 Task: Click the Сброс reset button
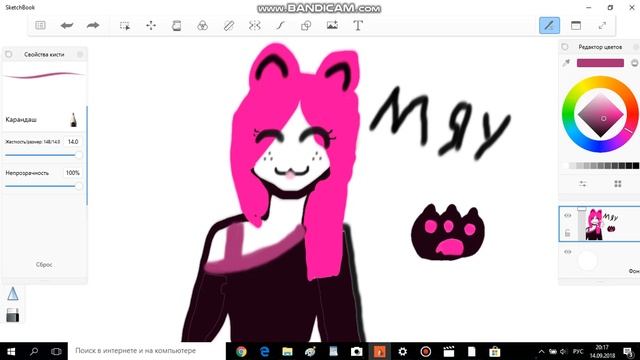[x=44, y=264]
